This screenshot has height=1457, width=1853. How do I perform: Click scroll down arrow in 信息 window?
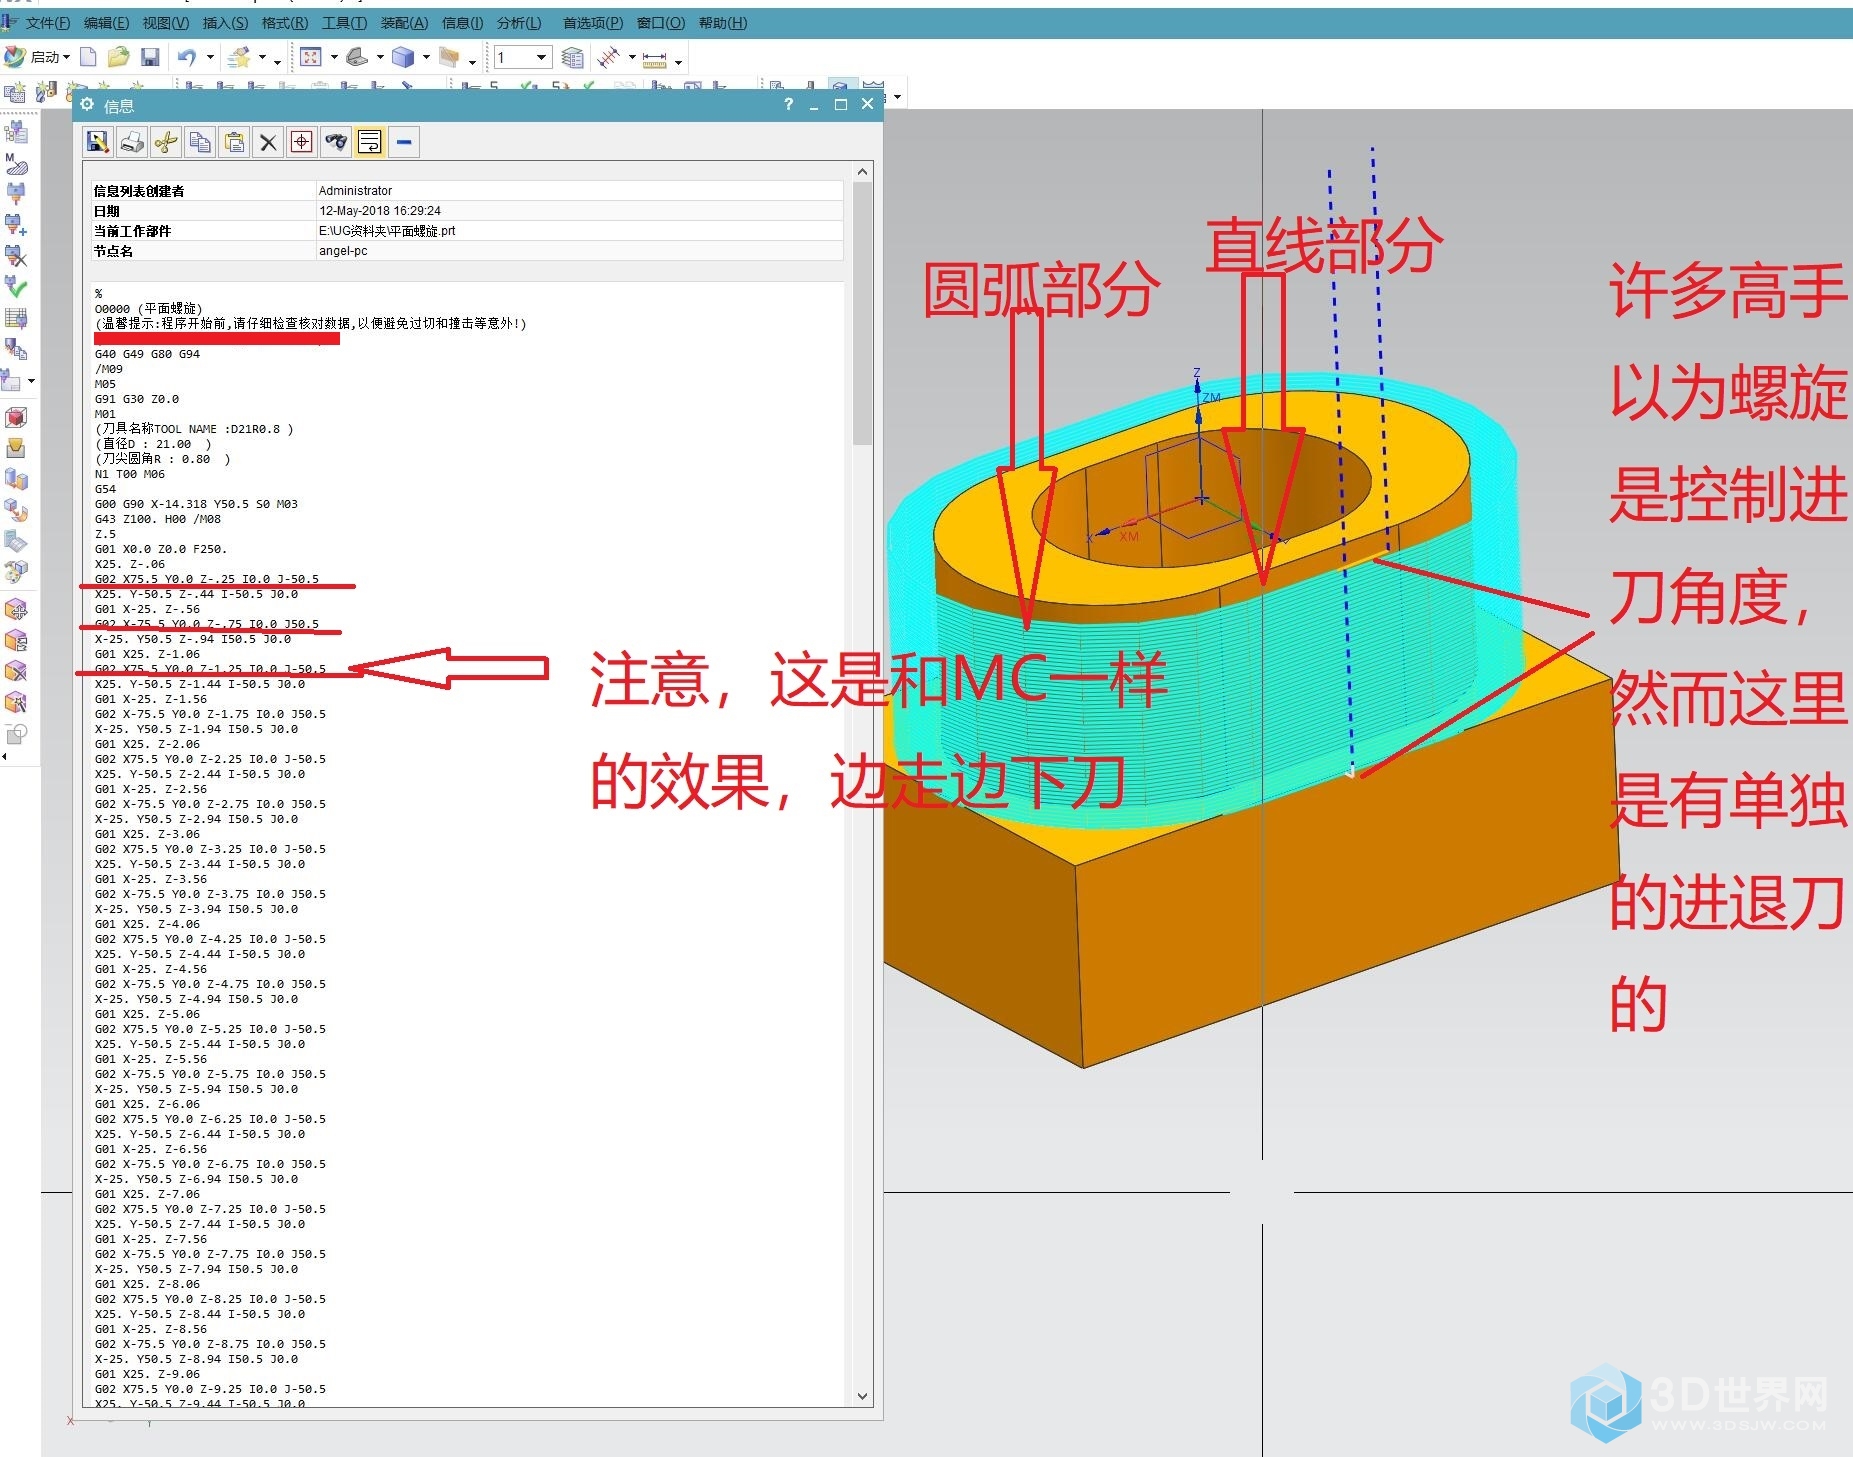[x=862, y=1396]
